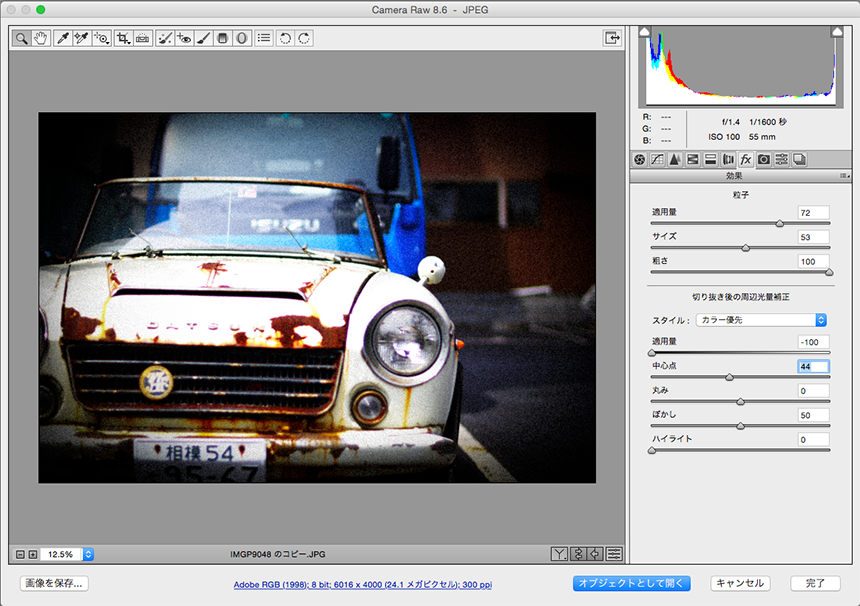The width and height of the screenshot is (860, 606).
Task: Select the Red Eye Removal tool
Action: click(x=184, y=38)
